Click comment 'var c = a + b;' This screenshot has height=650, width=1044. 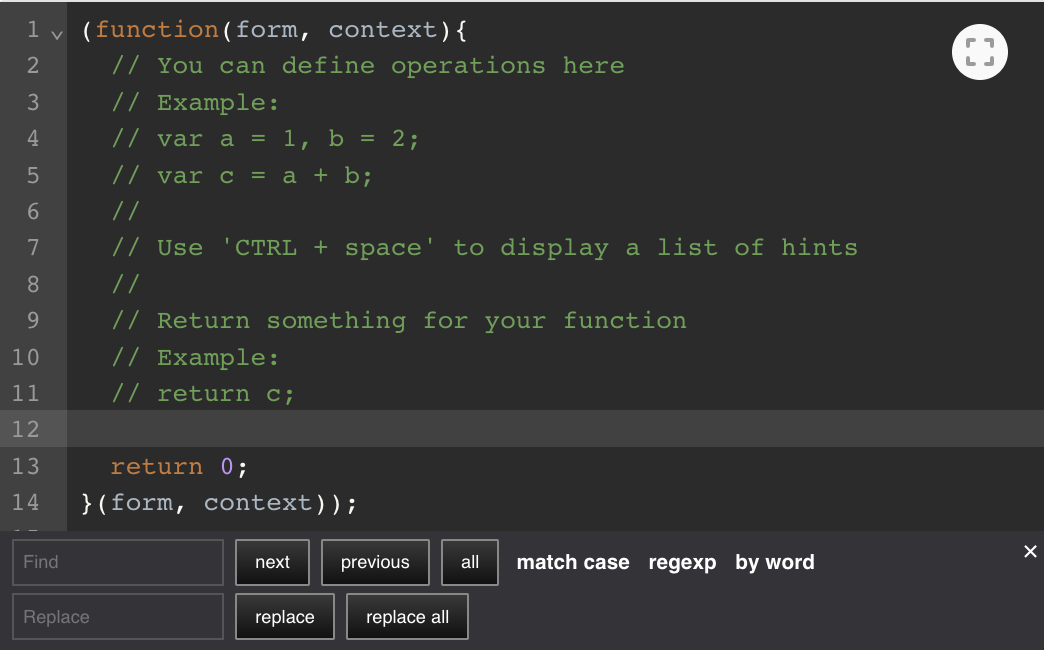[x=242, y=175]
